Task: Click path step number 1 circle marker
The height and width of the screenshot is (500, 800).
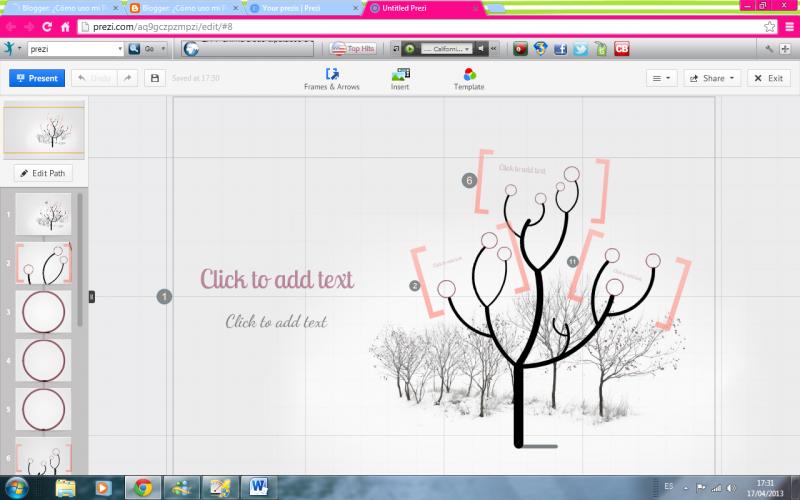Action: point(165,296)
